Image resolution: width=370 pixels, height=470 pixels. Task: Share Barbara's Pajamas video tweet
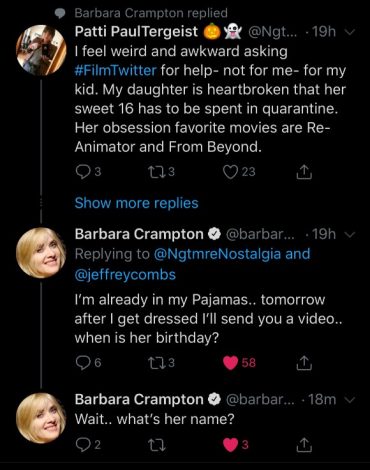(x=304, y=363)
